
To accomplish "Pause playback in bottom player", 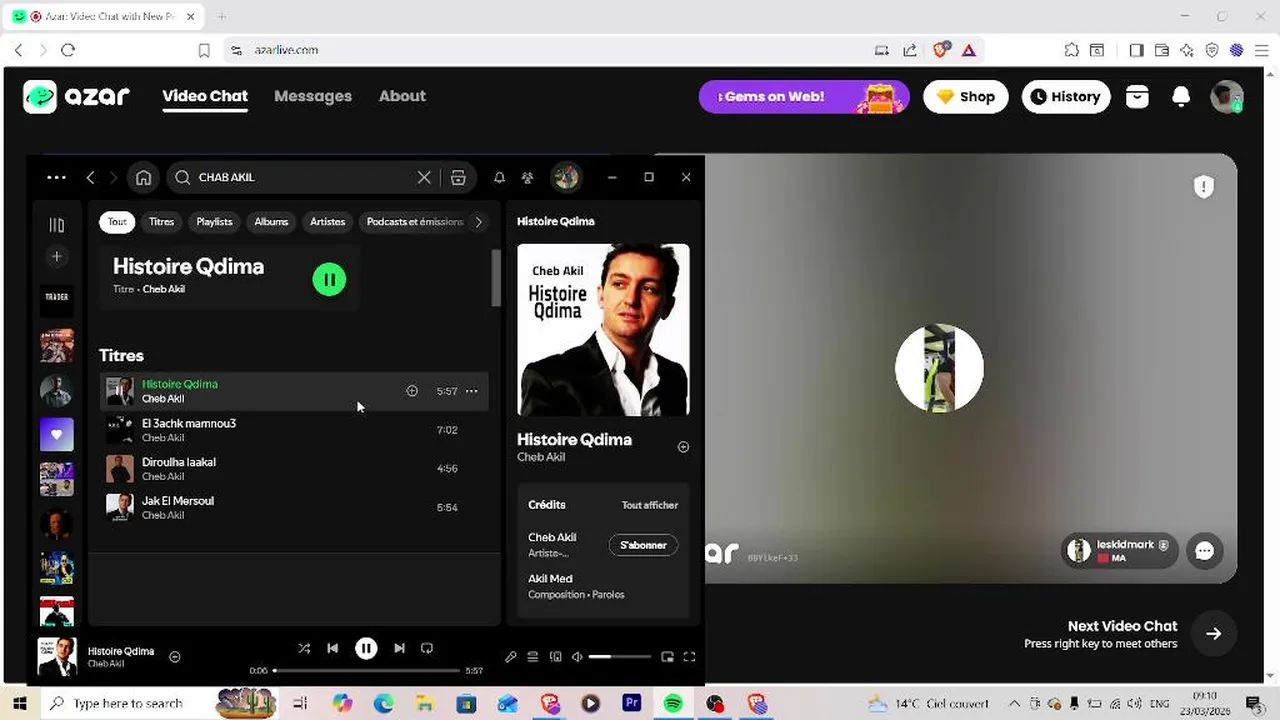I will pos(366,648).
